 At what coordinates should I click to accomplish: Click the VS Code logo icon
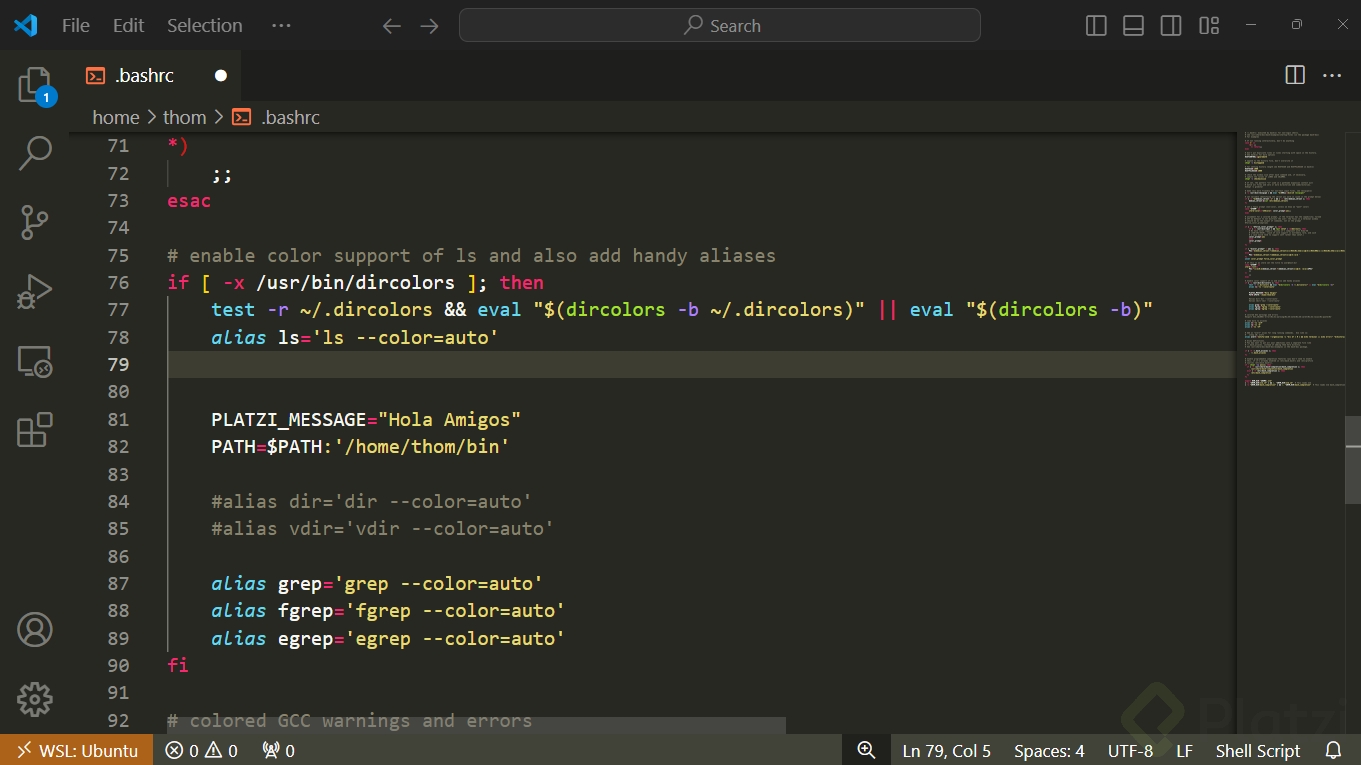[x=26, y=25]
